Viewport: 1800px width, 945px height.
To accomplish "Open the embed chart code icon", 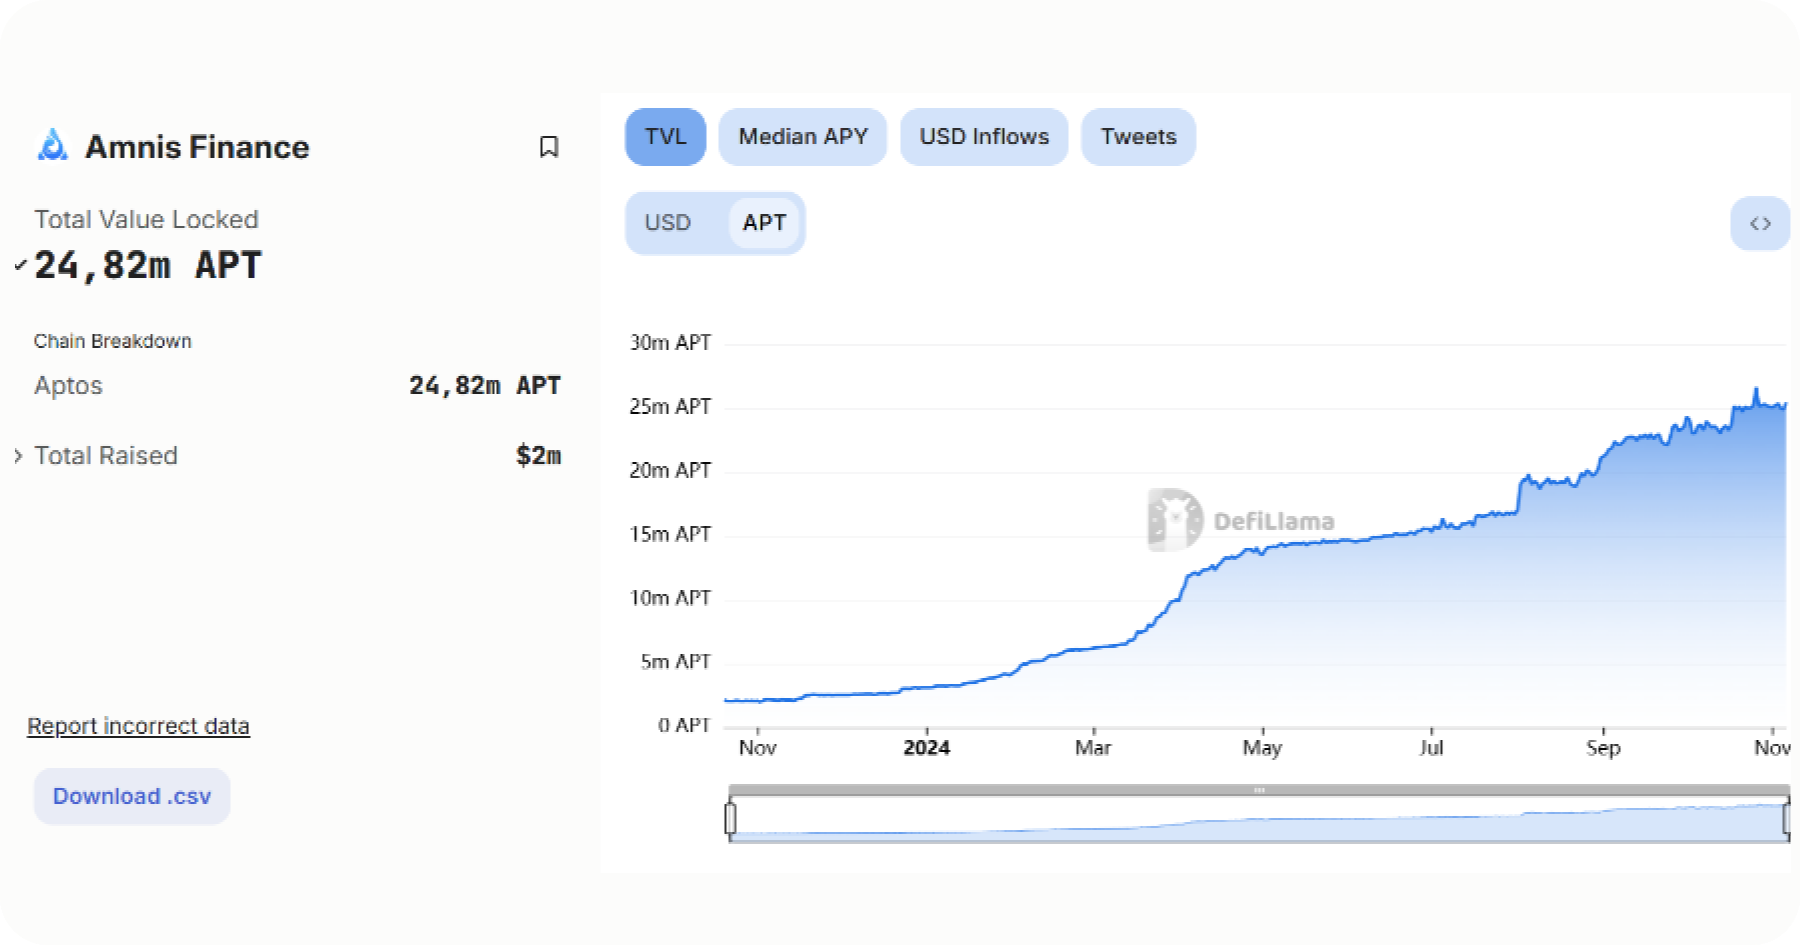I will click(1760, 223).
